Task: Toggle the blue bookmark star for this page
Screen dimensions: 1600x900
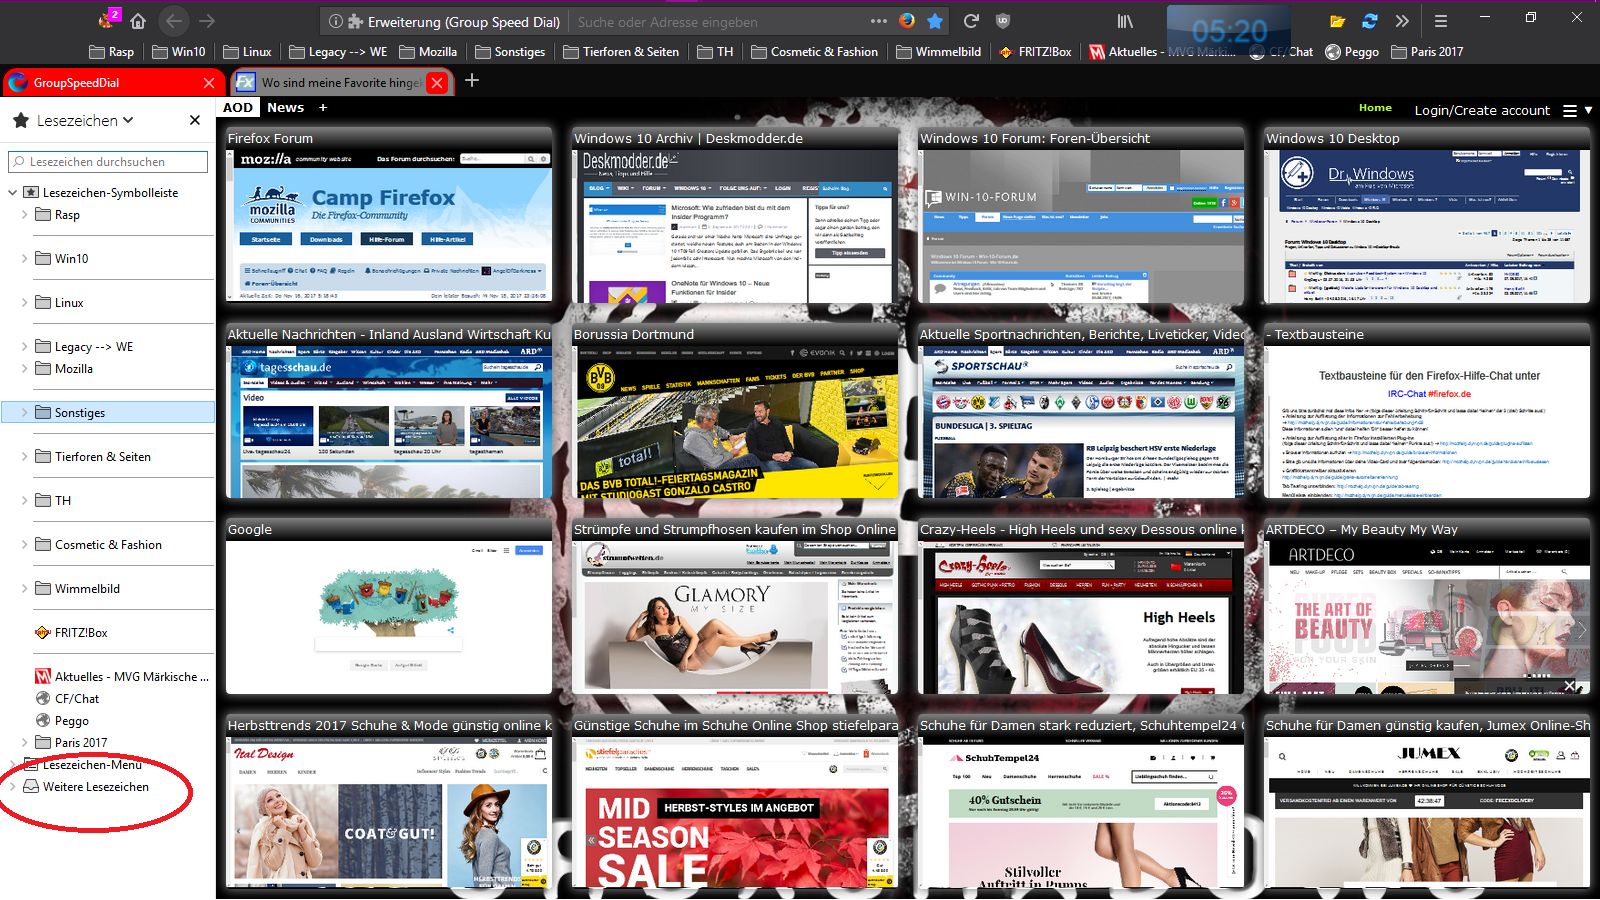Action: coord(935,21)
